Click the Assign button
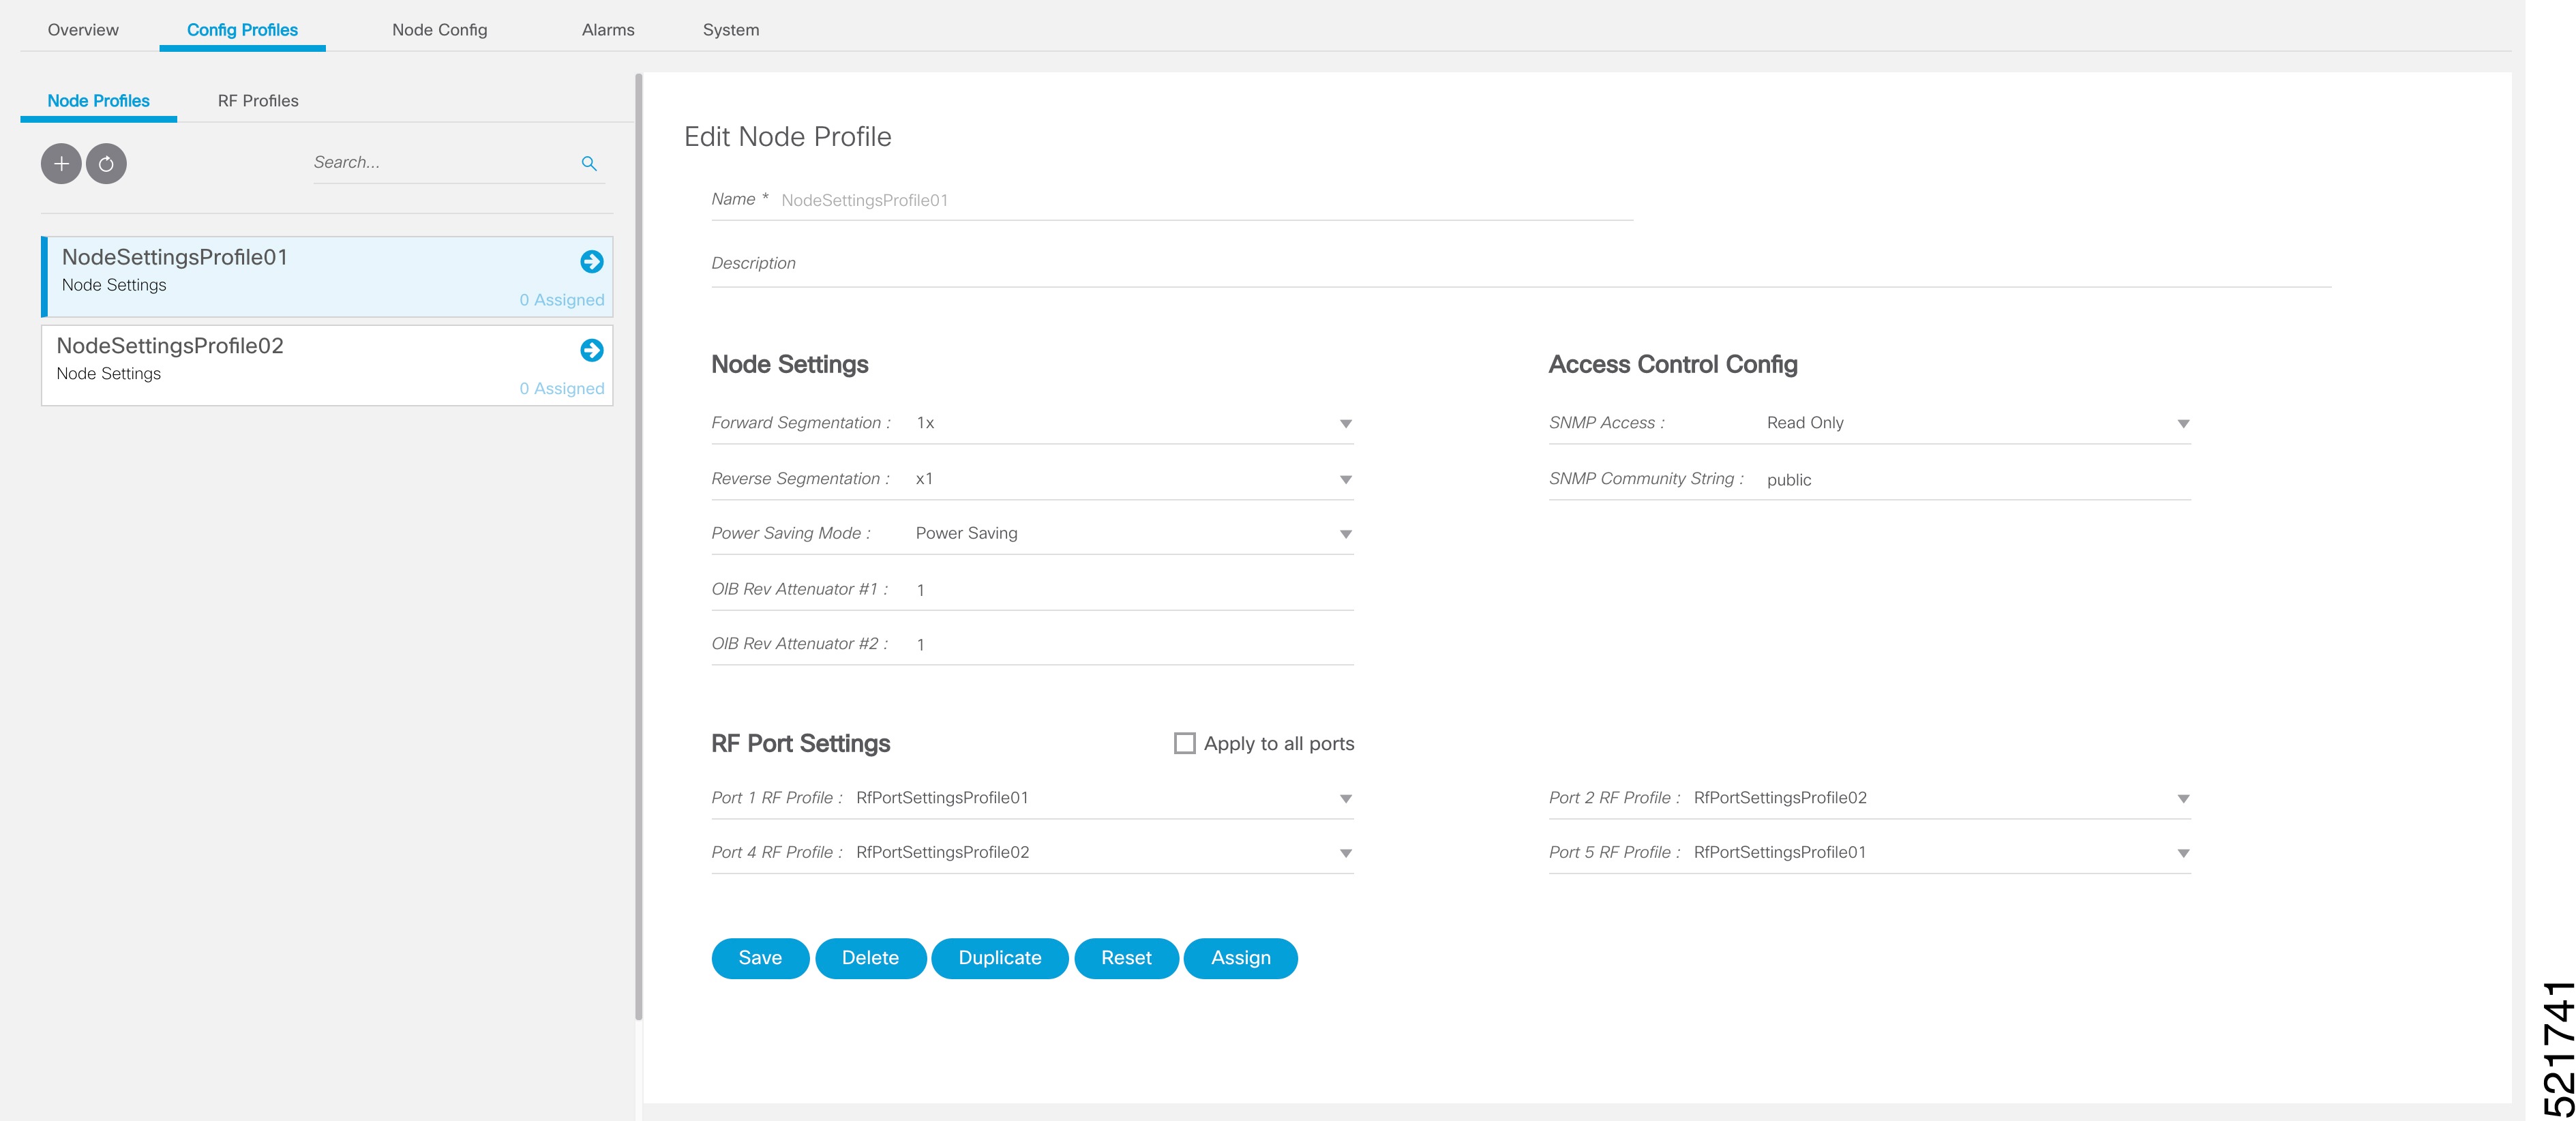Viewport: 2576px width, 1121px height. click(1241, 958)
